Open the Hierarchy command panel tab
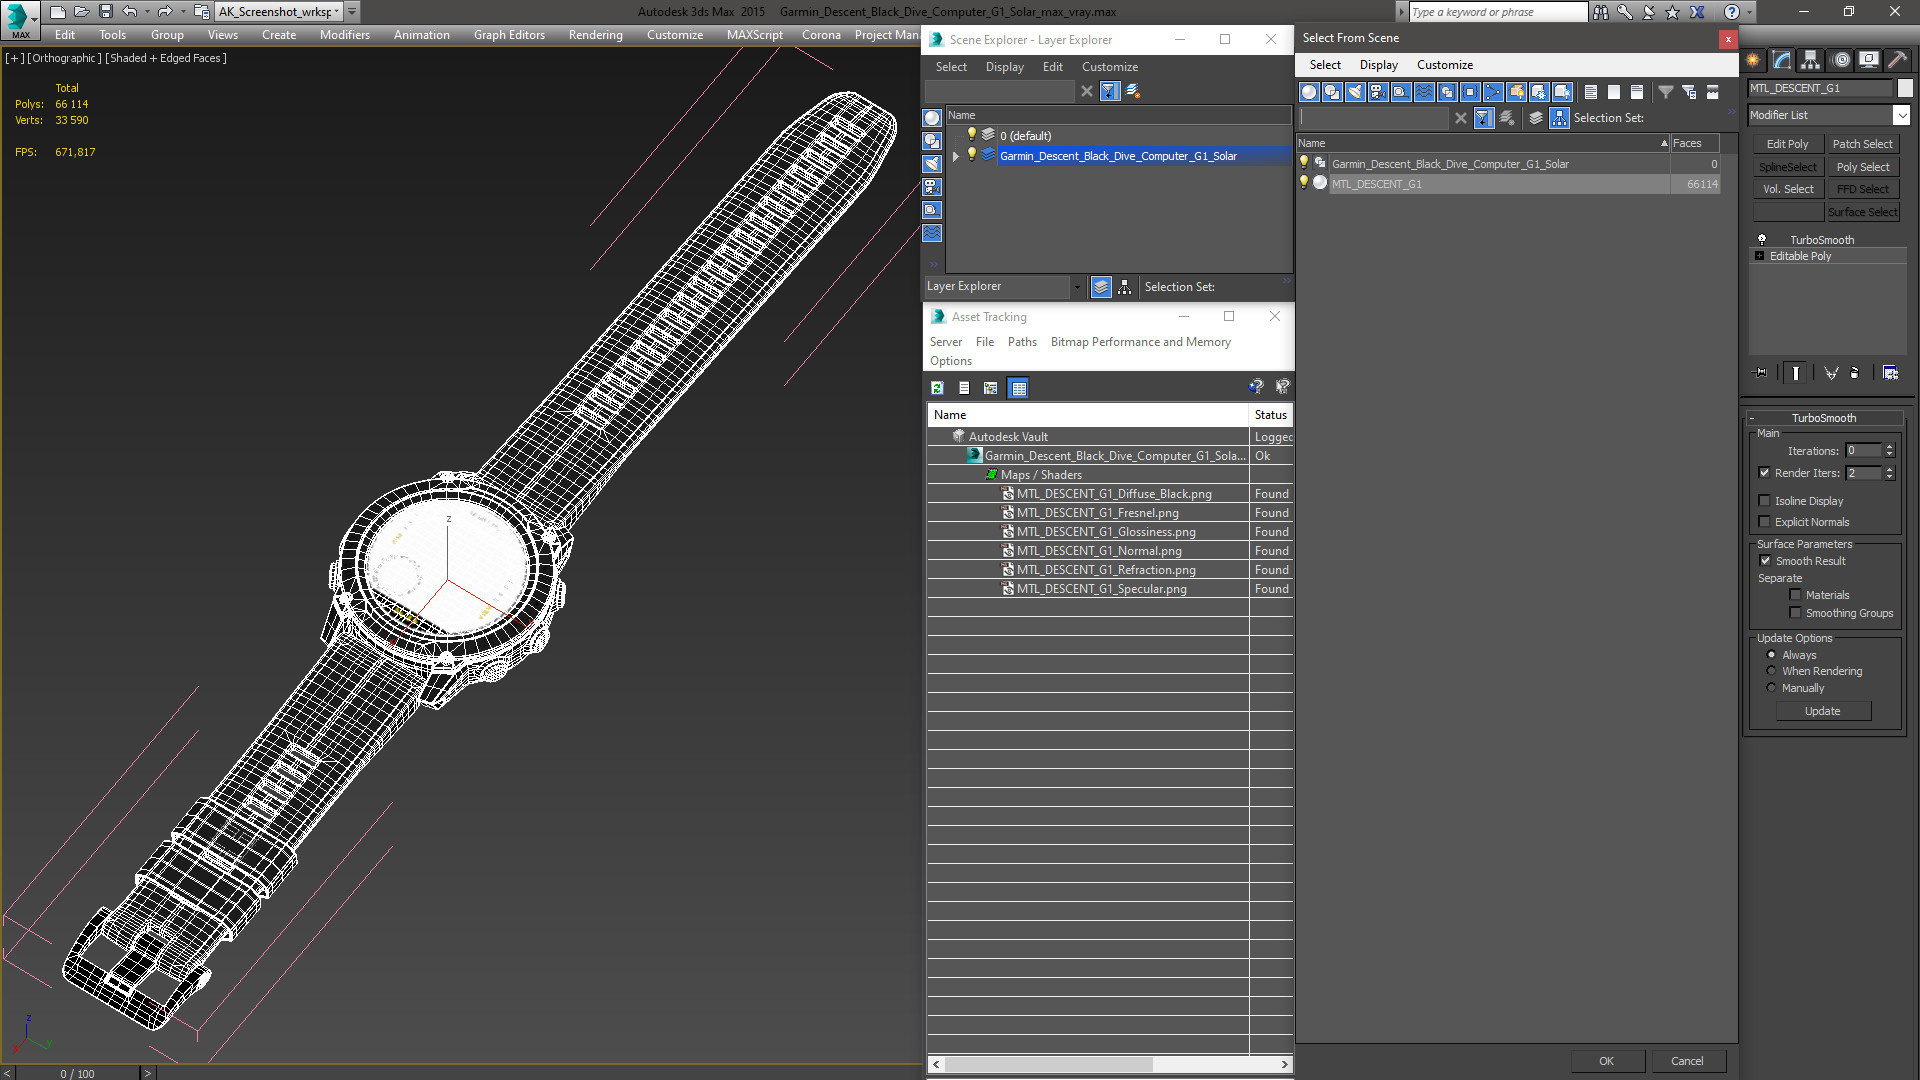 pos(1810,60)
